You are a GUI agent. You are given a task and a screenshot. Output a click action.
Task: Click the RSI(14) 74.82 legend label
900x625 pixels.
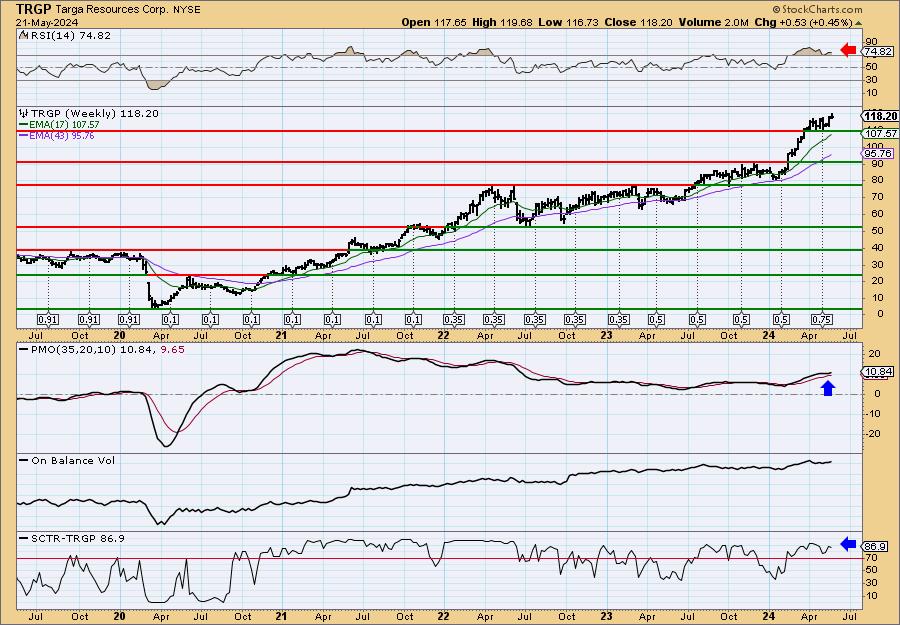click(x=69, y=36)
